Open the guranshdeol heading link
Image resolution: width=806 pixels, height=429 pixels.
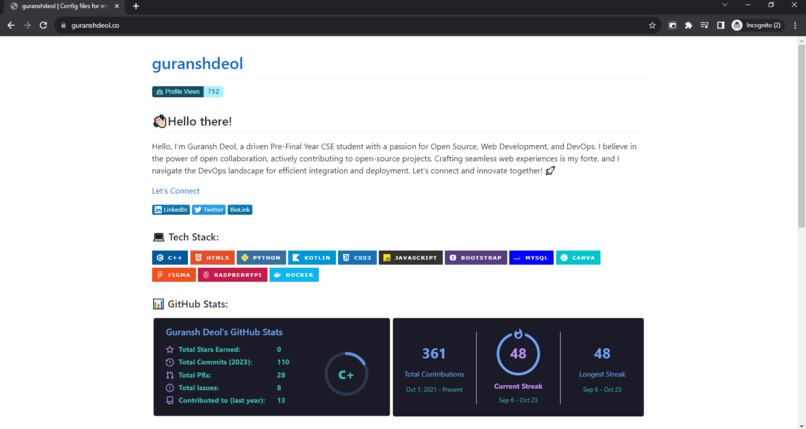(197, 64)
